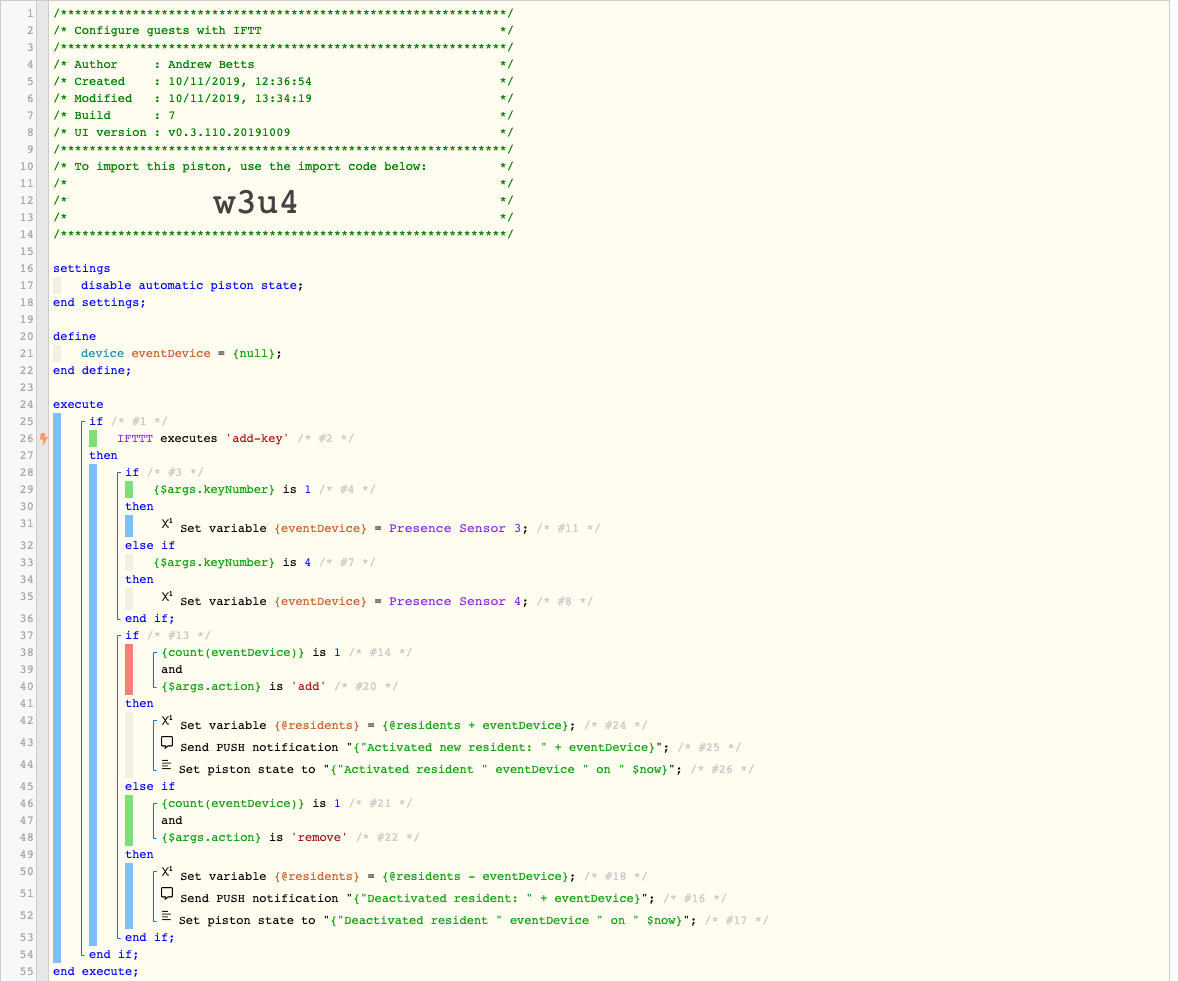Click the piston state icon for Activated resident
The height and width of the screenshot is (981, 1178).
tap(167, 765)
